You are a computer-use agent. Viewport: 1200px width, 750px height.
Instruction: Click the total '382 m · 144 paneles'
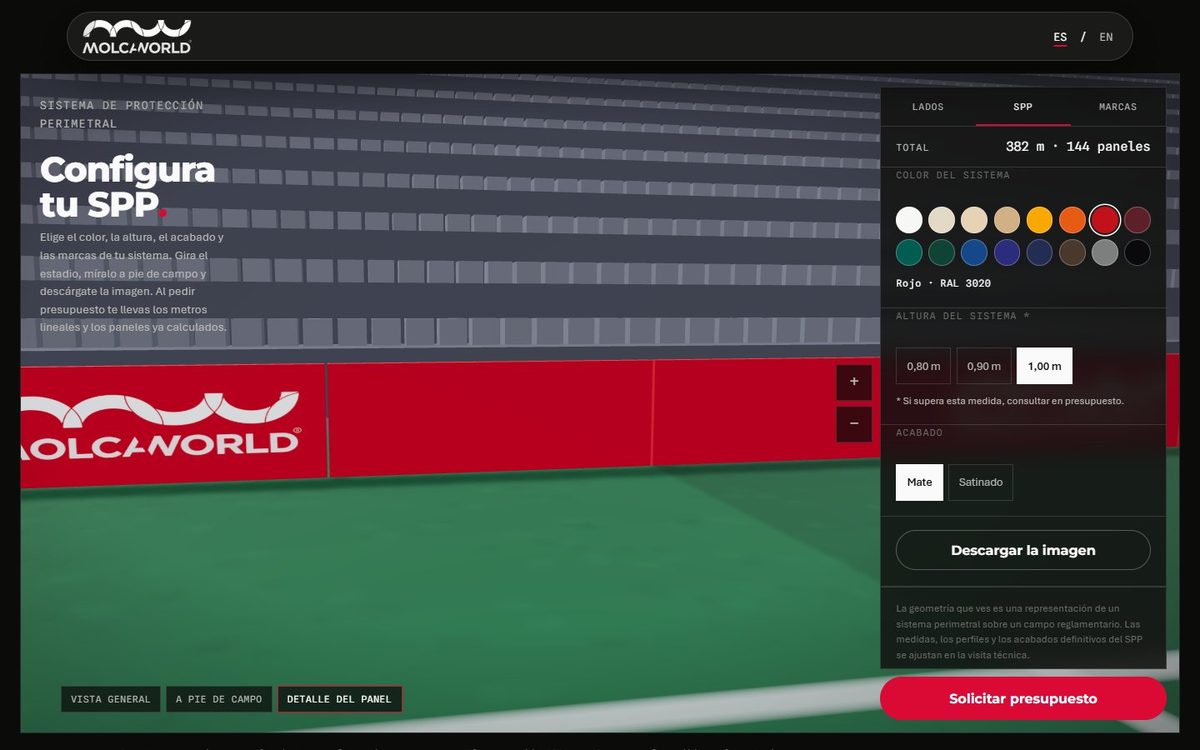point(1078,147)
